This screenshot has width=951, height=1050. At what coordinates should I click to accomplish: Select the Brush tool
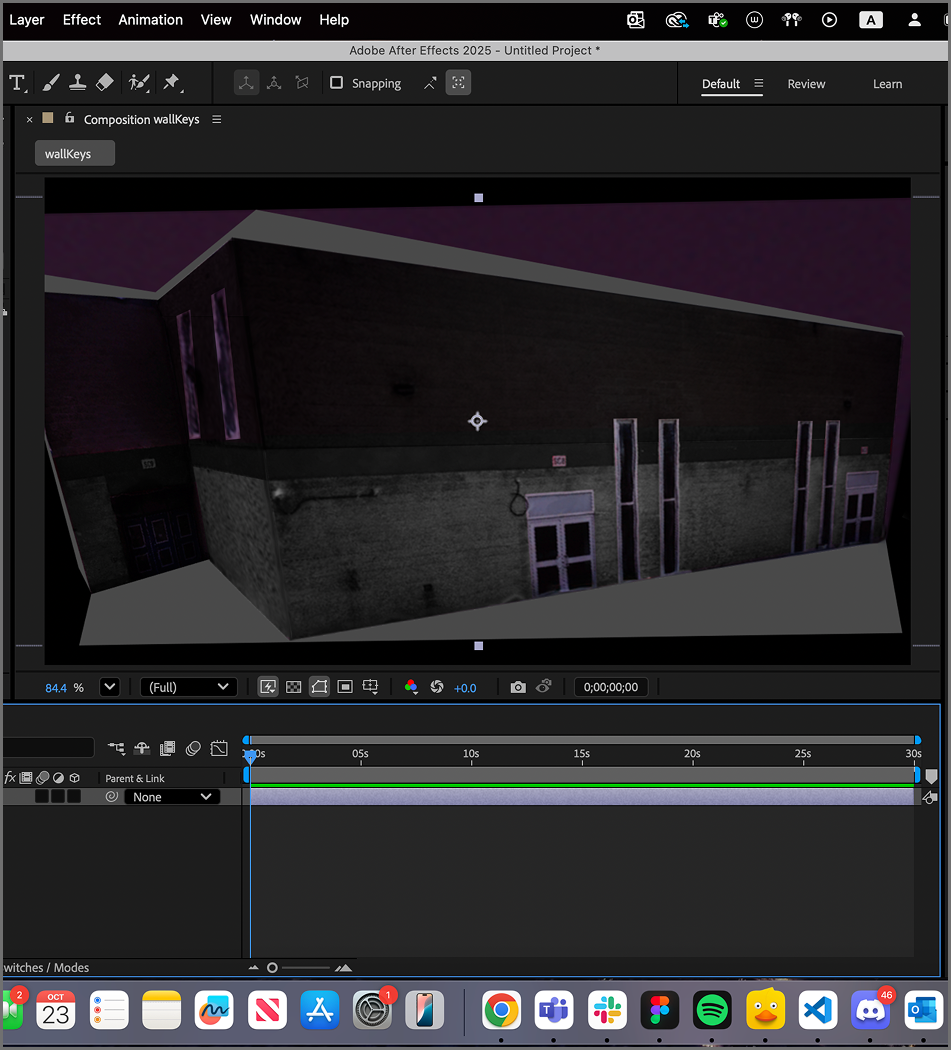pos(51,82)
